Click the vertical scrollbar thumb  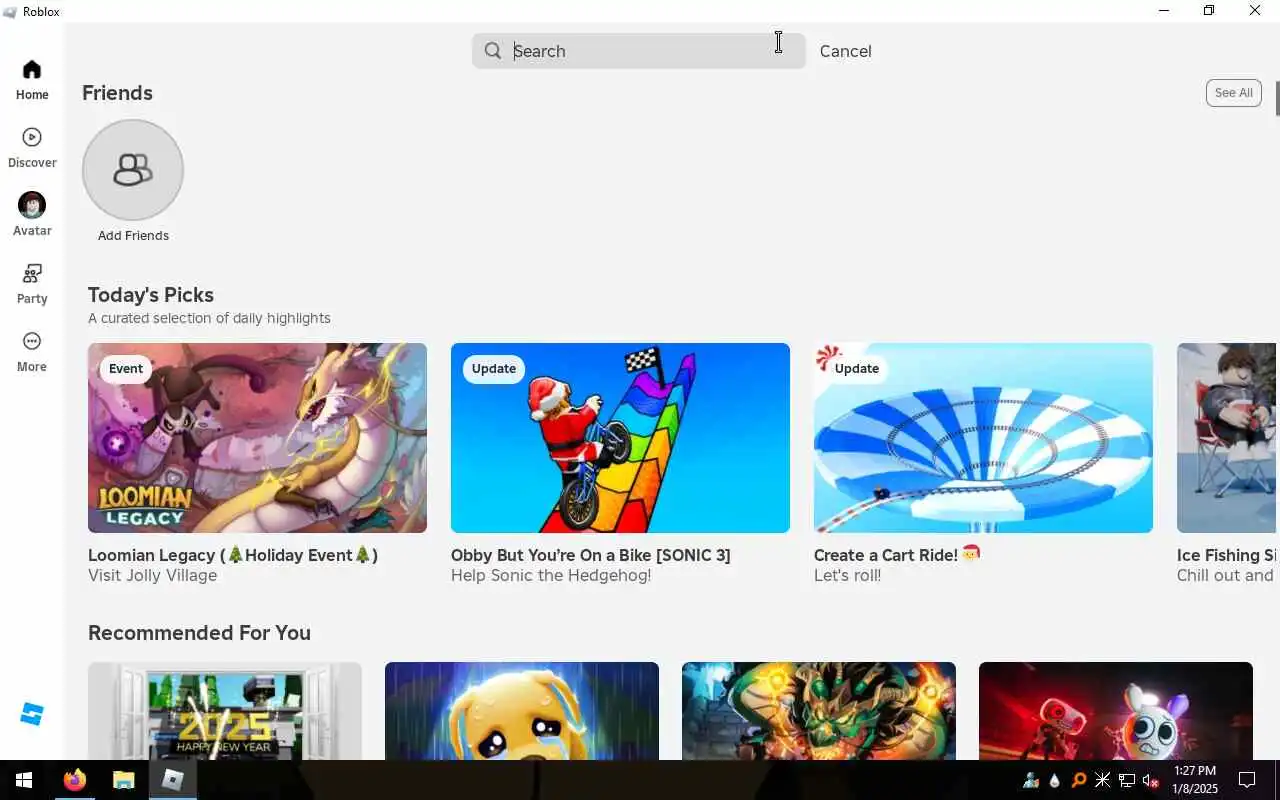tap(1277, 97)
